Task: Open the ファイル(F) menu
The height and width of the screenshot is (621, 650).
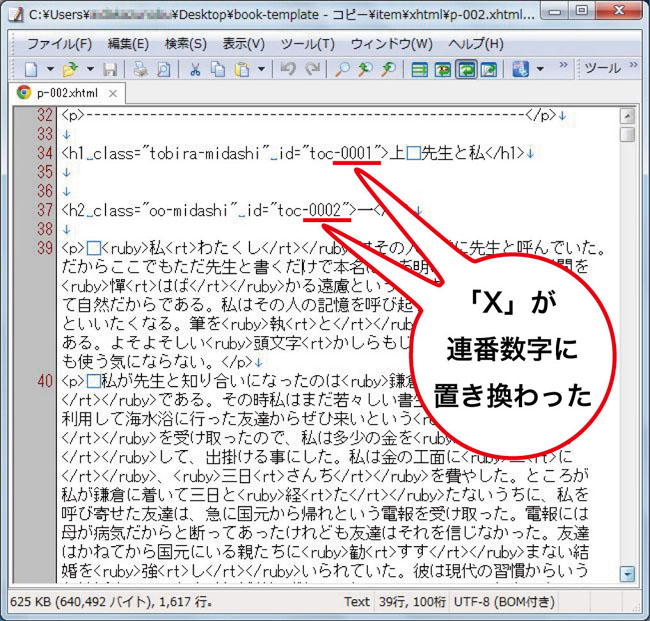Action: point(59,44)
